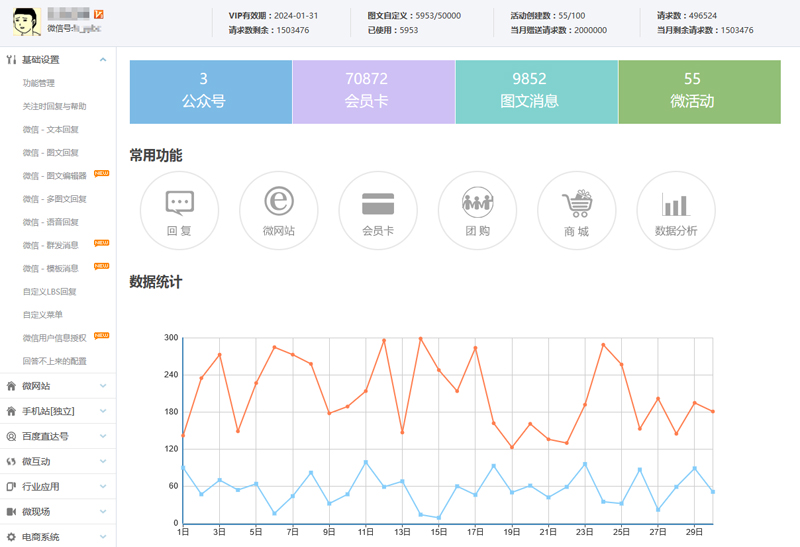Open the 商城 shopping cart icon
Viewport: 800px width, 547px height.
577,211
